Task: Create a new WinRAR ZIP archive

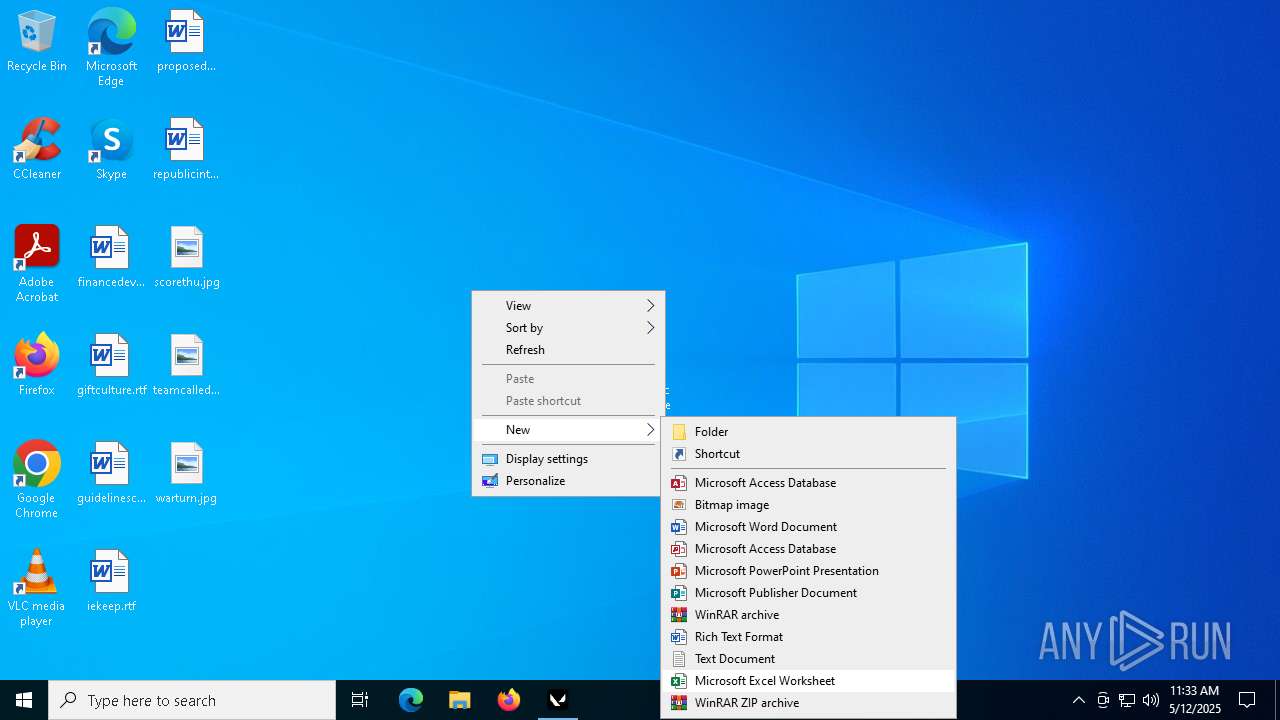Action: (808, 703)
